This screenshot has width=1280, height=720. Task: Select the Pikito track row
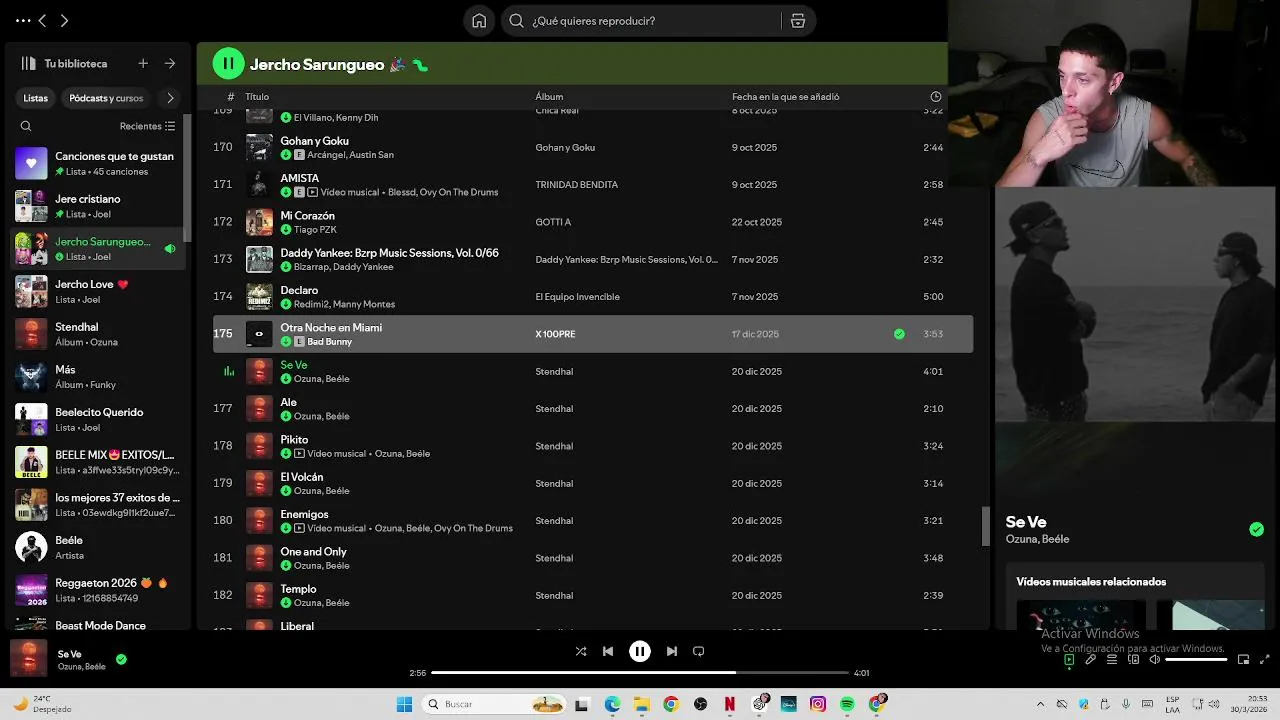tap(593, 446)
